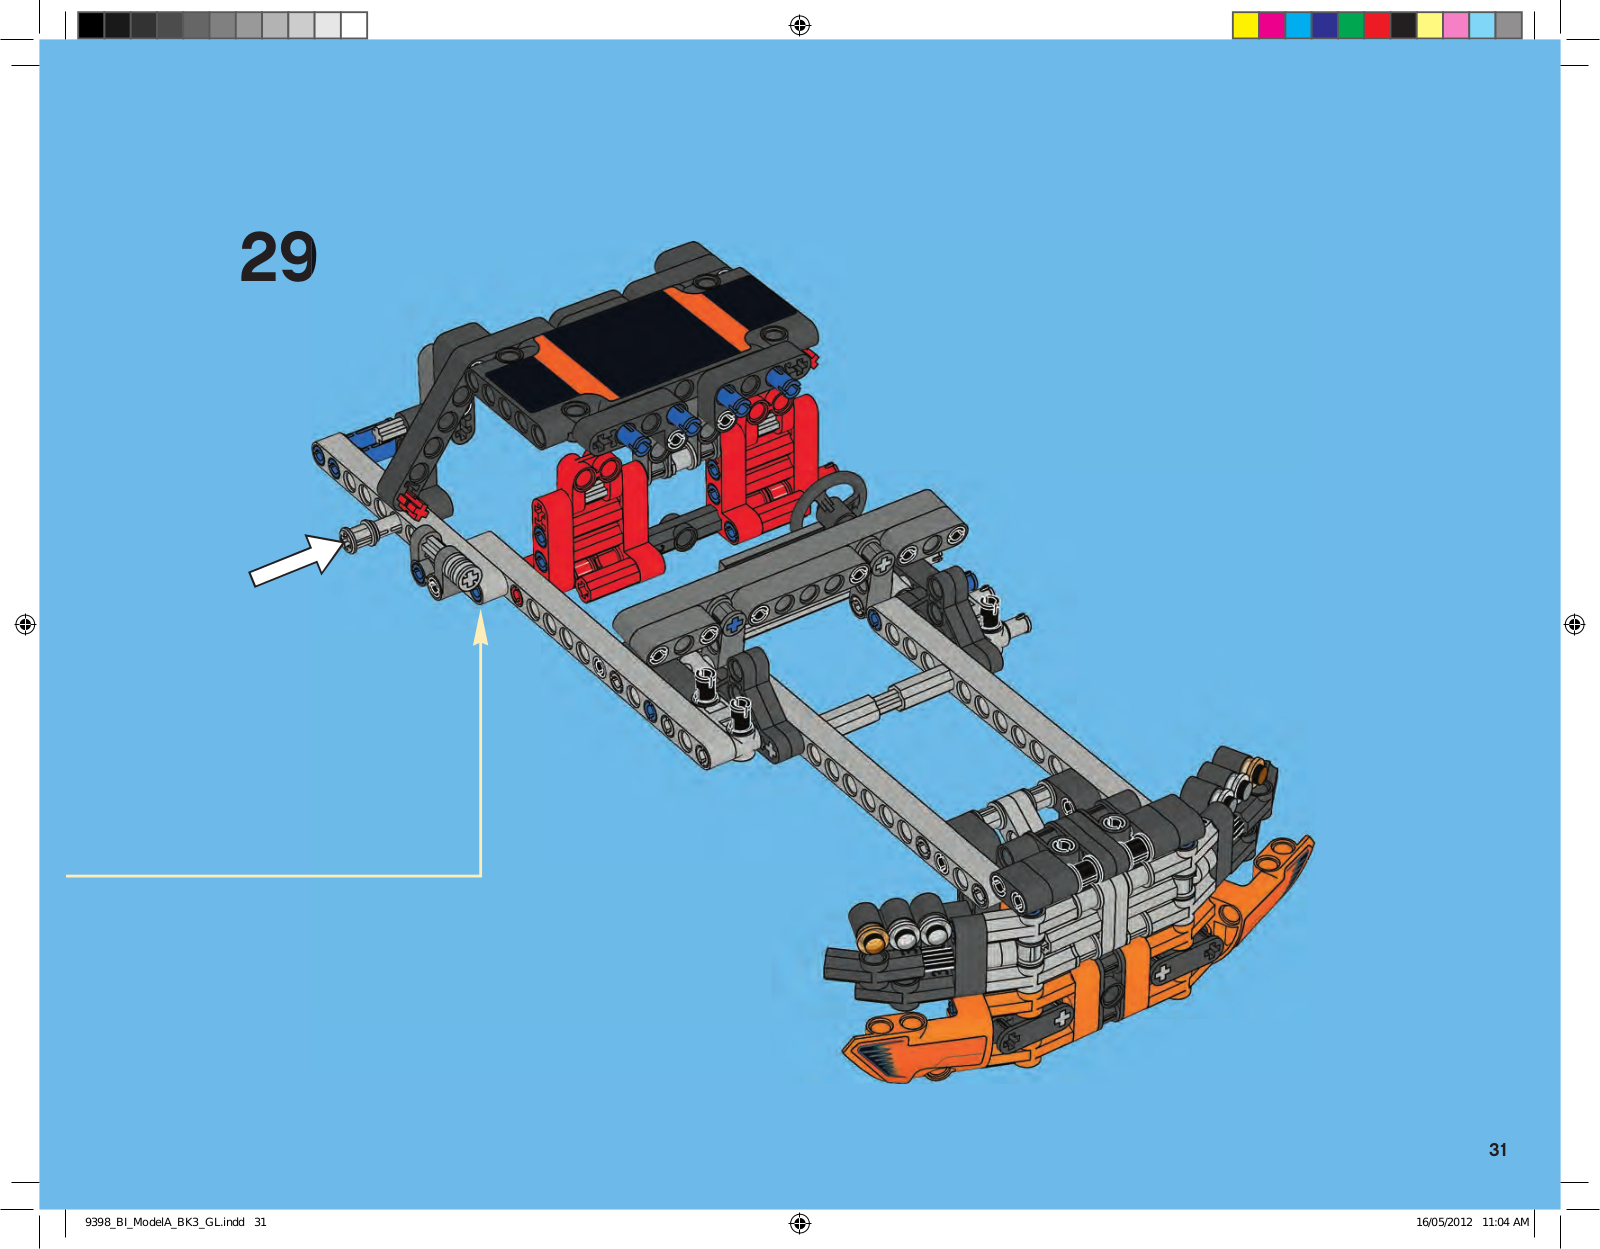Click the red swatch in the color bar
1600x1249 pixels.
tap(1377, 25)
